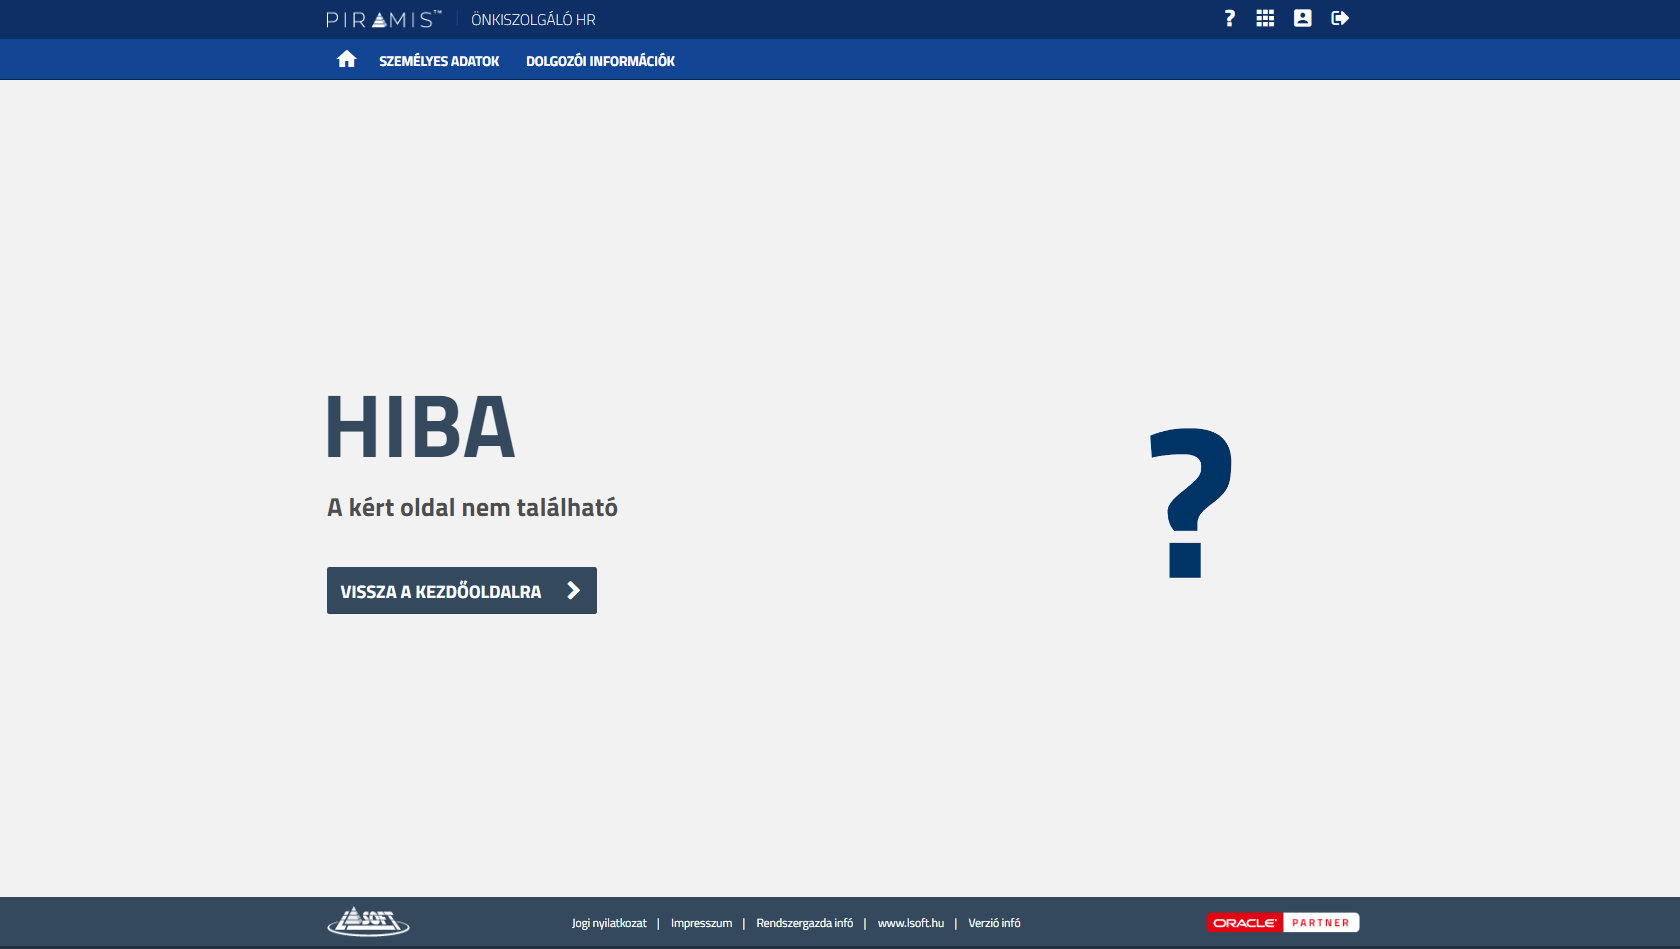Open the user profile icon
Screen dimensions: 1680x949
(x=1302, y=18)
